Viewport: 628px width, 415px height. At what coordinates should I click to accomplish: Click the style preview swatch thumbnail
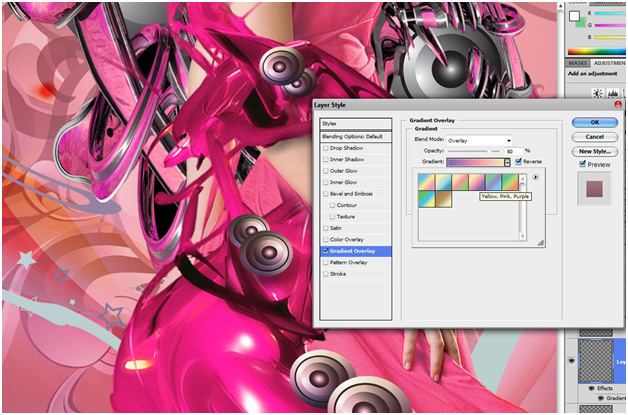click(x=594, y=189)
